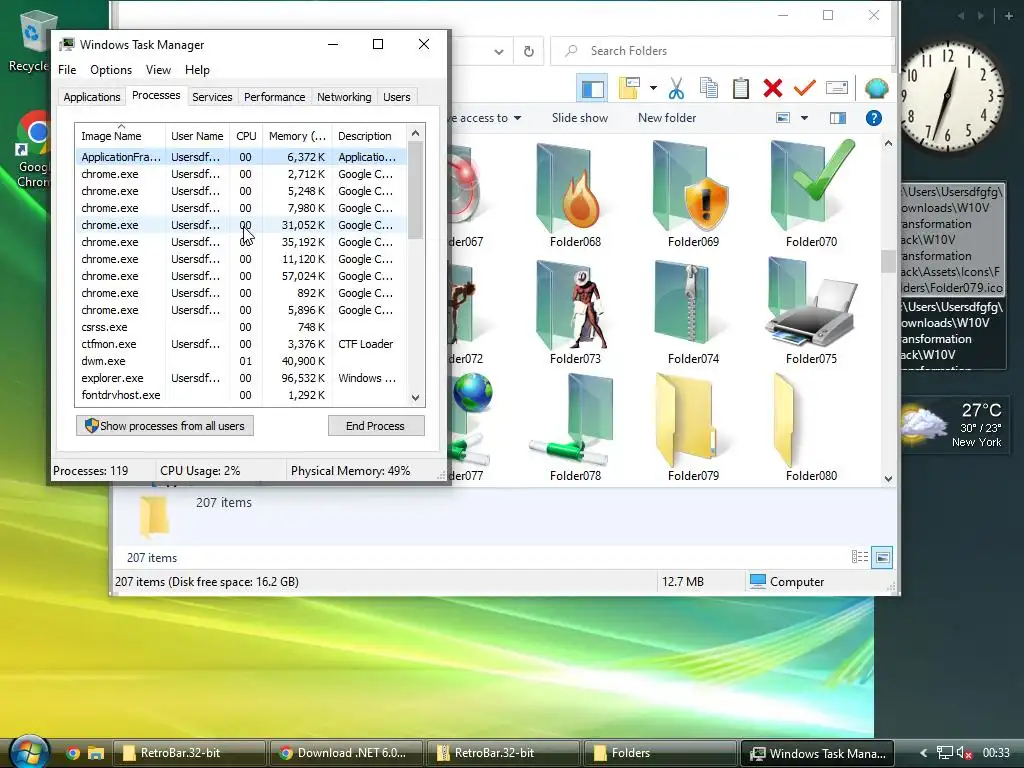Select the csrss.exe process row
This screenshot has height=768, width=1024.
pyautogui.click(x=240, y=327)
